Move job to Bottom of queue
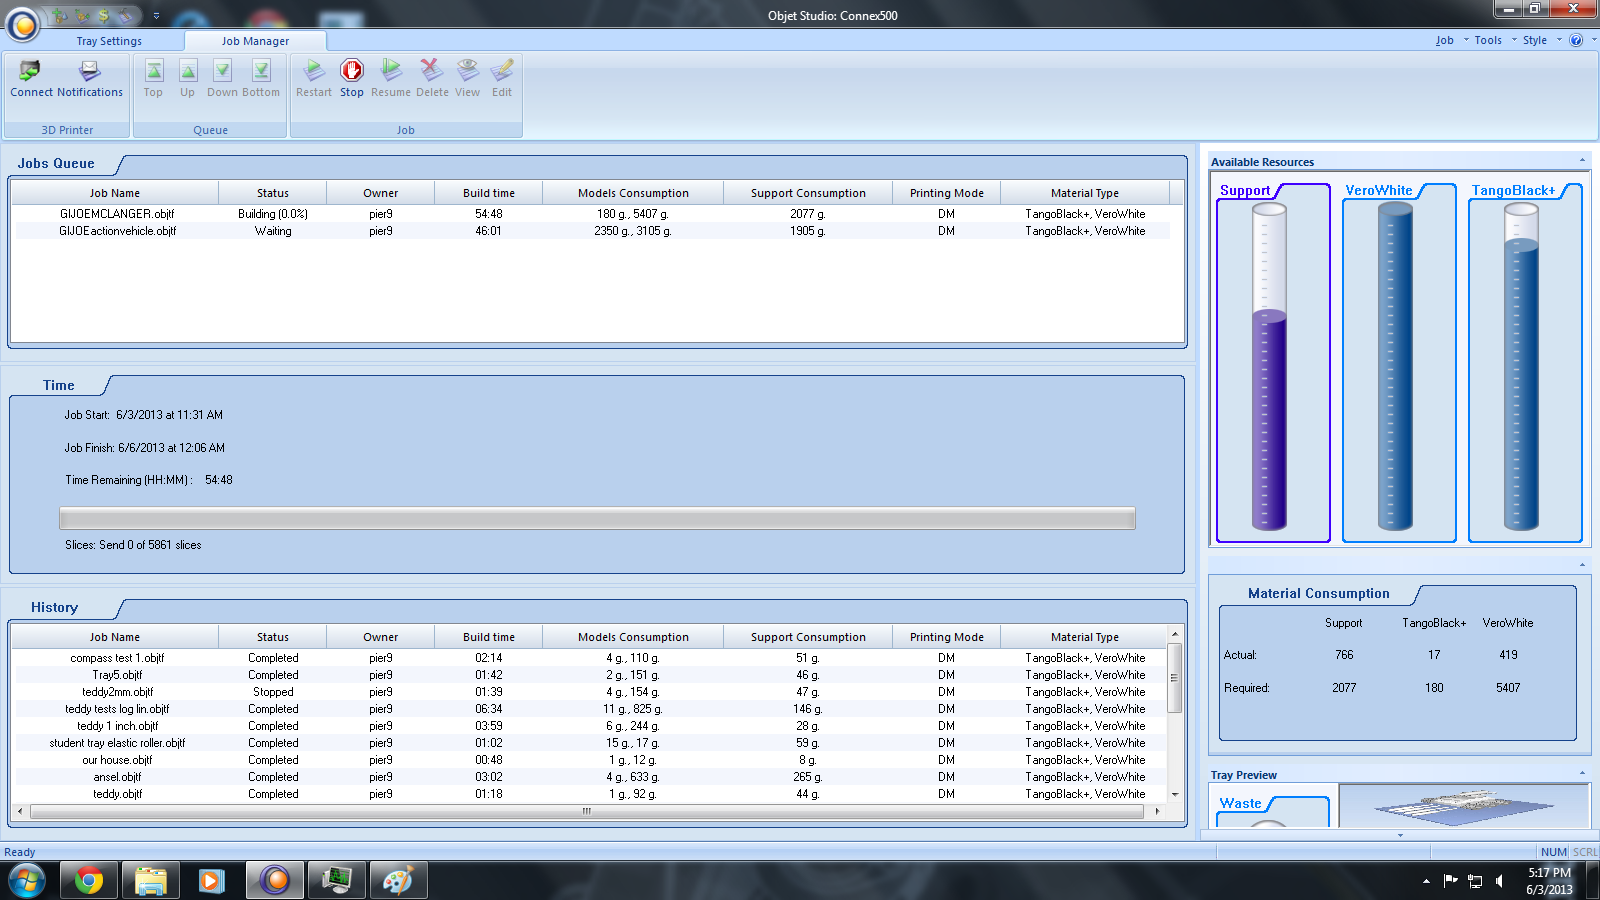This screenshot has width=1600, height=900. click(x=261, y=78)
